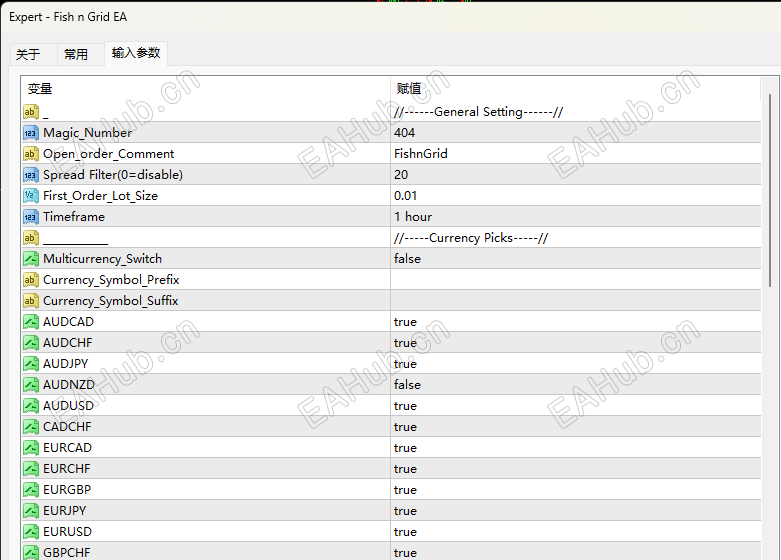
Task: Select the AUDNZD variable name
Action: [x=69, y=385]
